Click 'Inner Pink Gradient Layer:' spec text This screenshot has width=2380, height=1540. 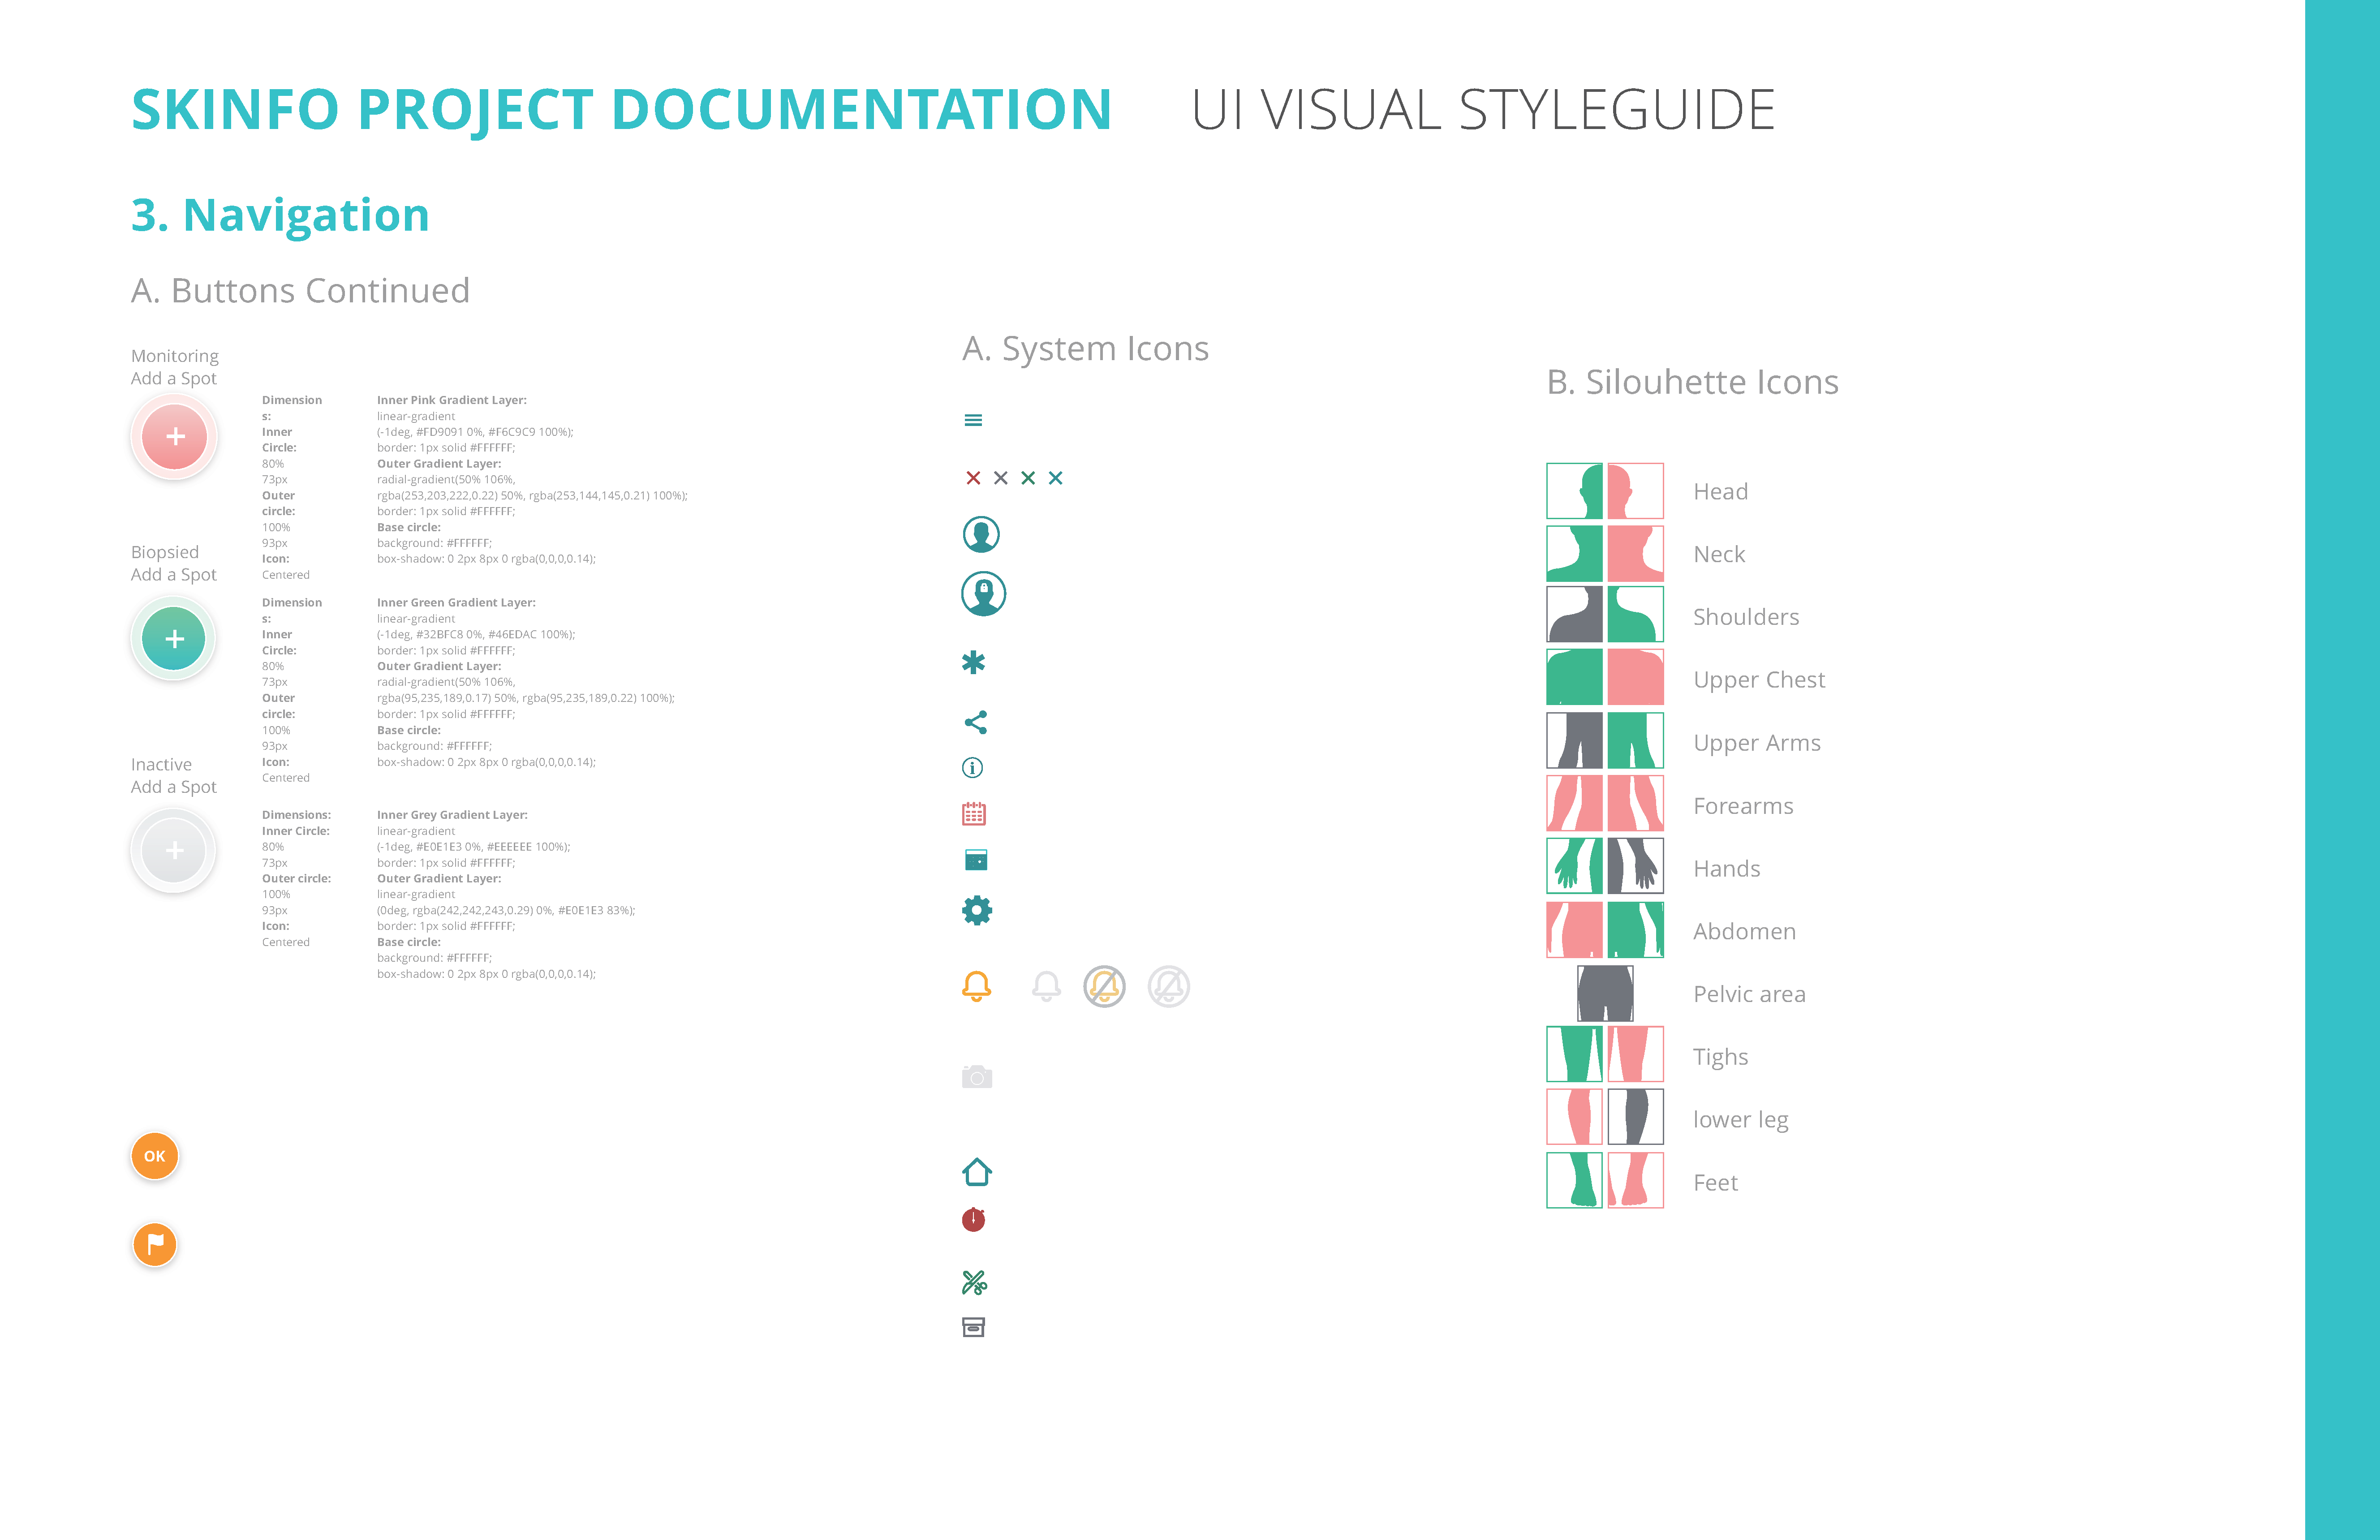452,400
